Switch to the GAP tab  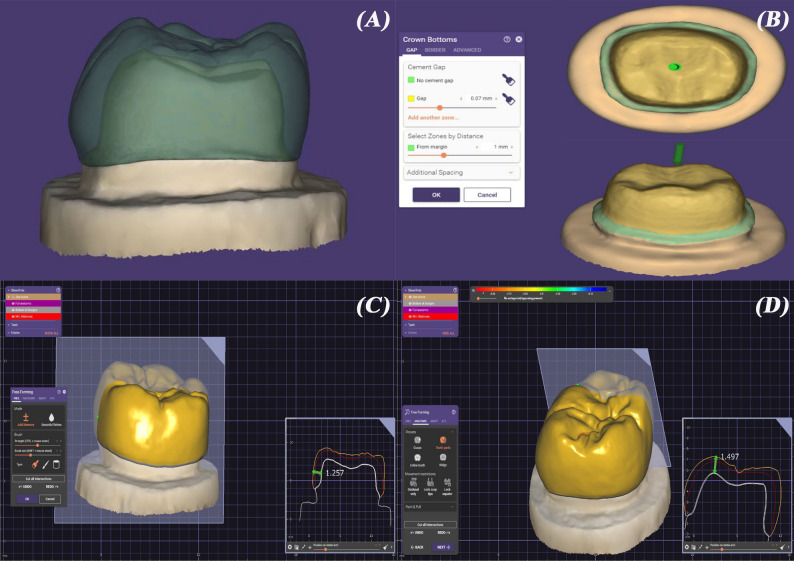point(411,50)
